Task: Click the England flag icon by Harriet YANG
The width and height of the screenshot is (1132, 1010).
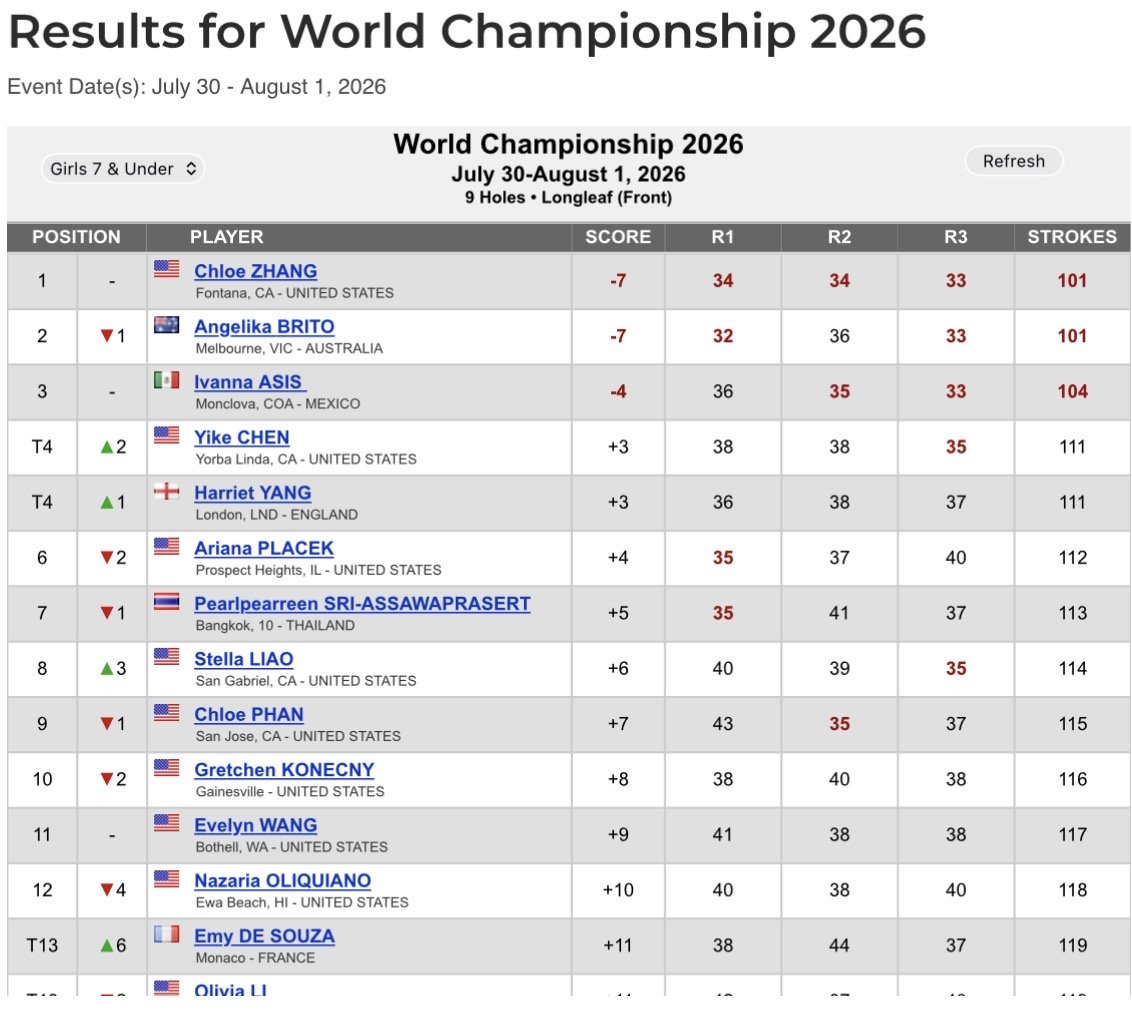Action: (x=167, y=491)
